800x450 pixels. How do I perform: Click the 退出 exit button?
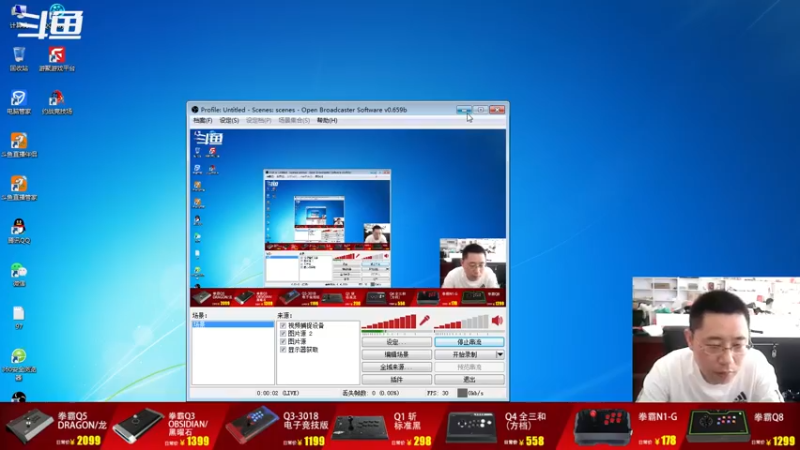pyautogui.click(x=469, y=380)
